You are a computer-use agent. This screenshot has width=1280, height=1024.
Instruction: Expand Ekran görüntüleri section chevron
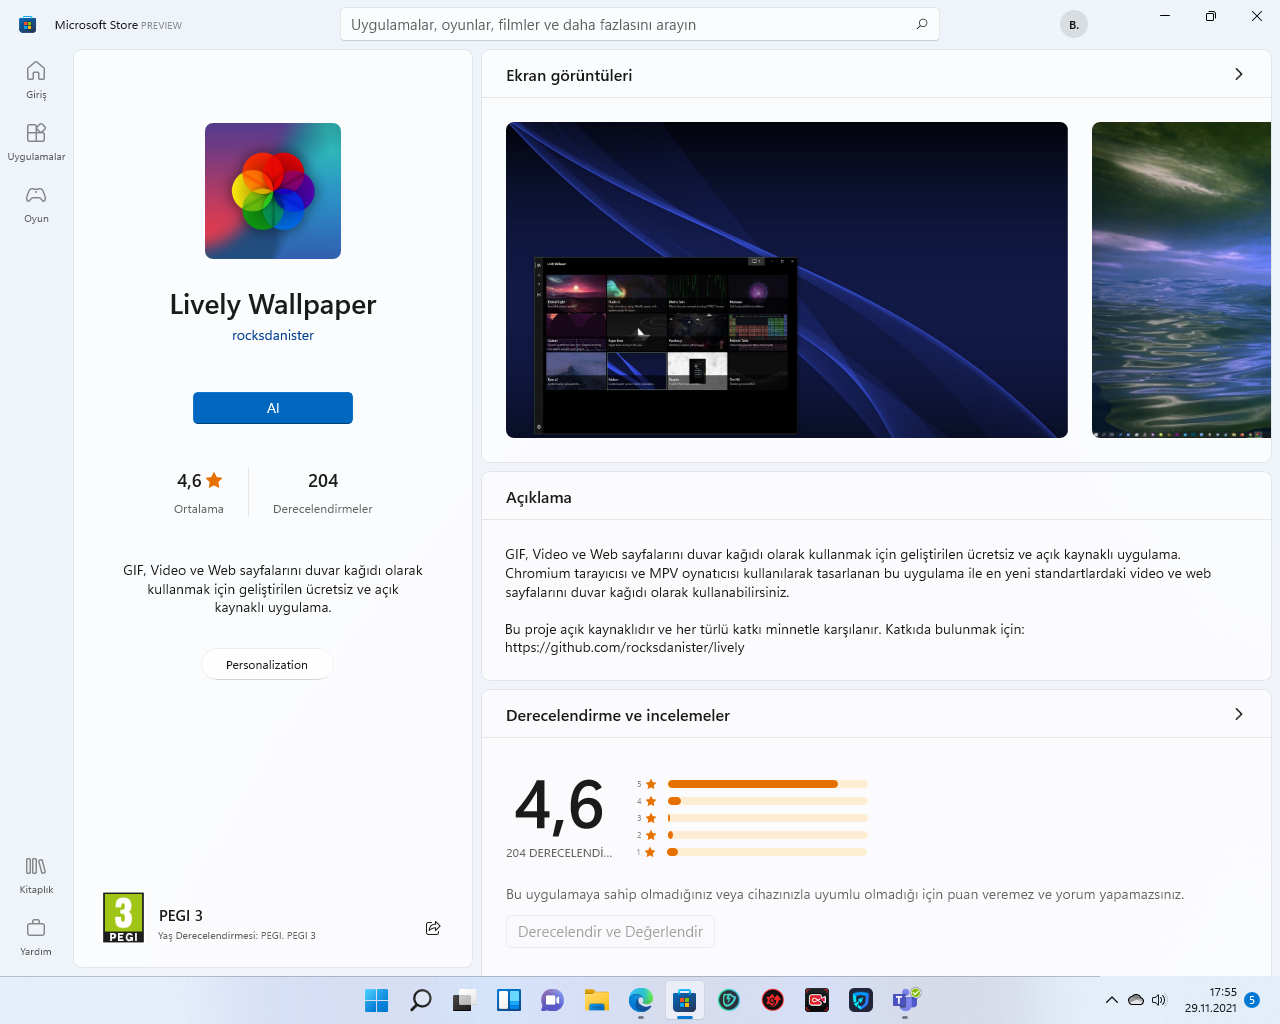[x=1238, y=74]
